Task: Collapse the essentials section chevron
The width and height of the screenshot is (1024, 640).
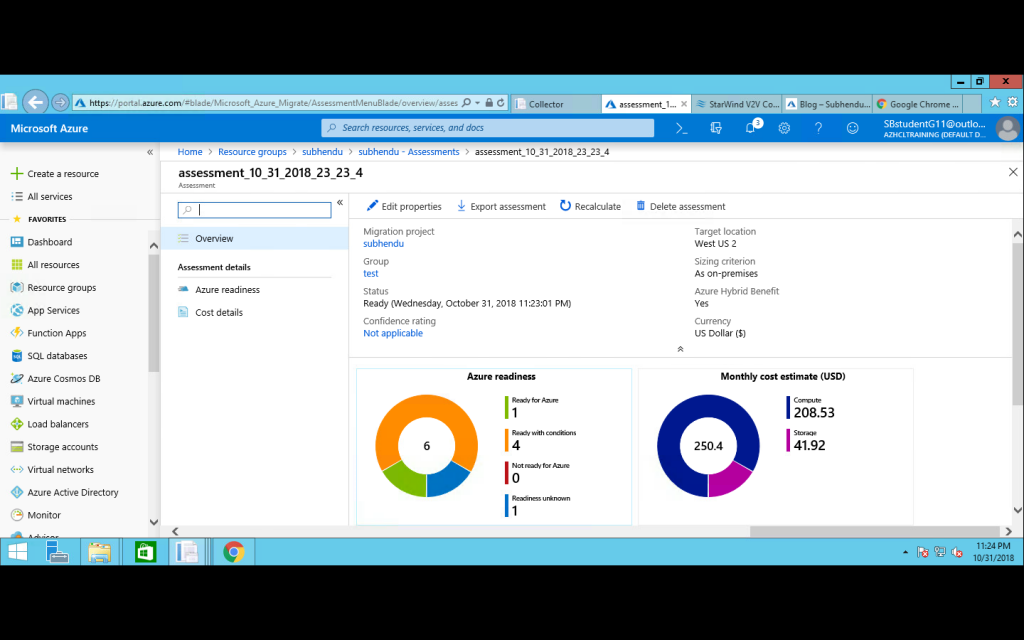Action: (x=680, y=349)
